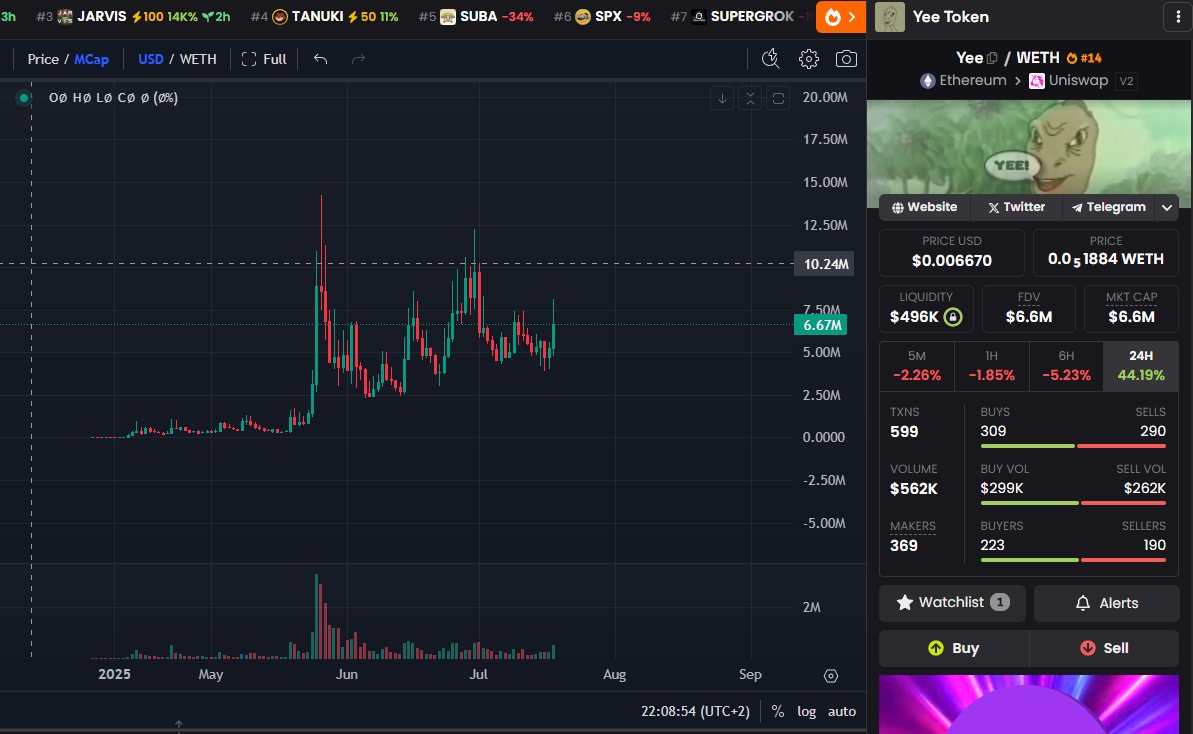Open the three-dot menu beside Yee Token
This screenshot has height=734, width=1193.
(x=1178, y=17)
